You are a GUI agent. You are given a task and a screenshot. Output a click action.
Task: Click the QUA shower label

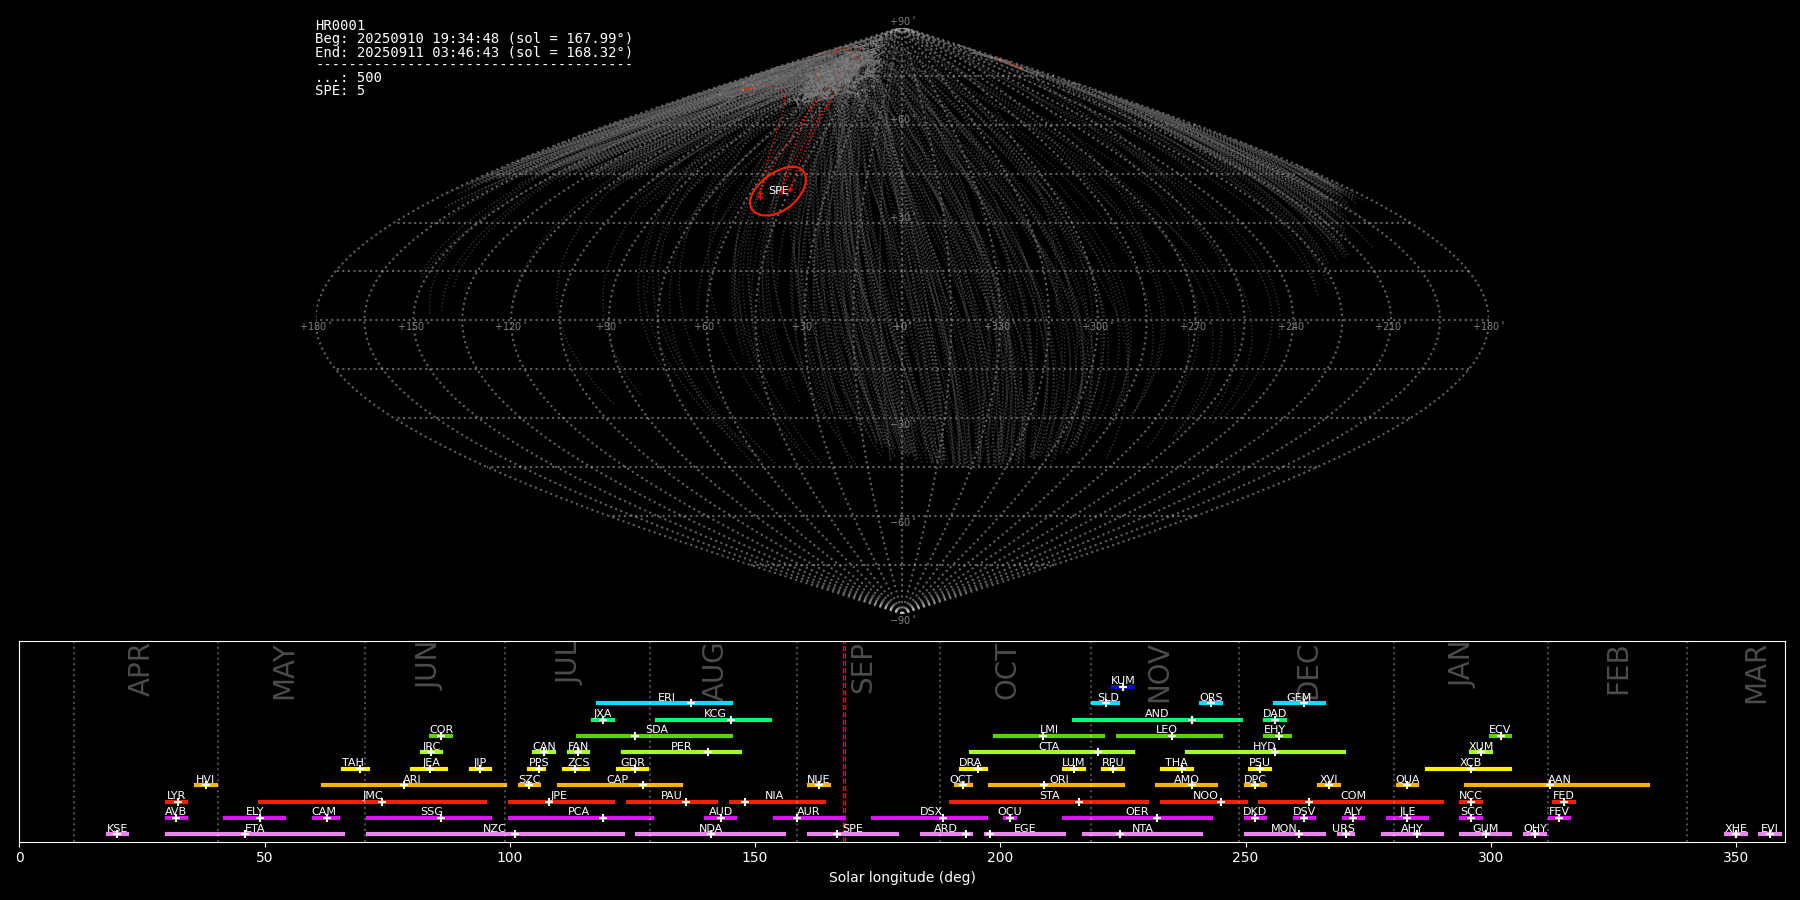(1407, 780)
